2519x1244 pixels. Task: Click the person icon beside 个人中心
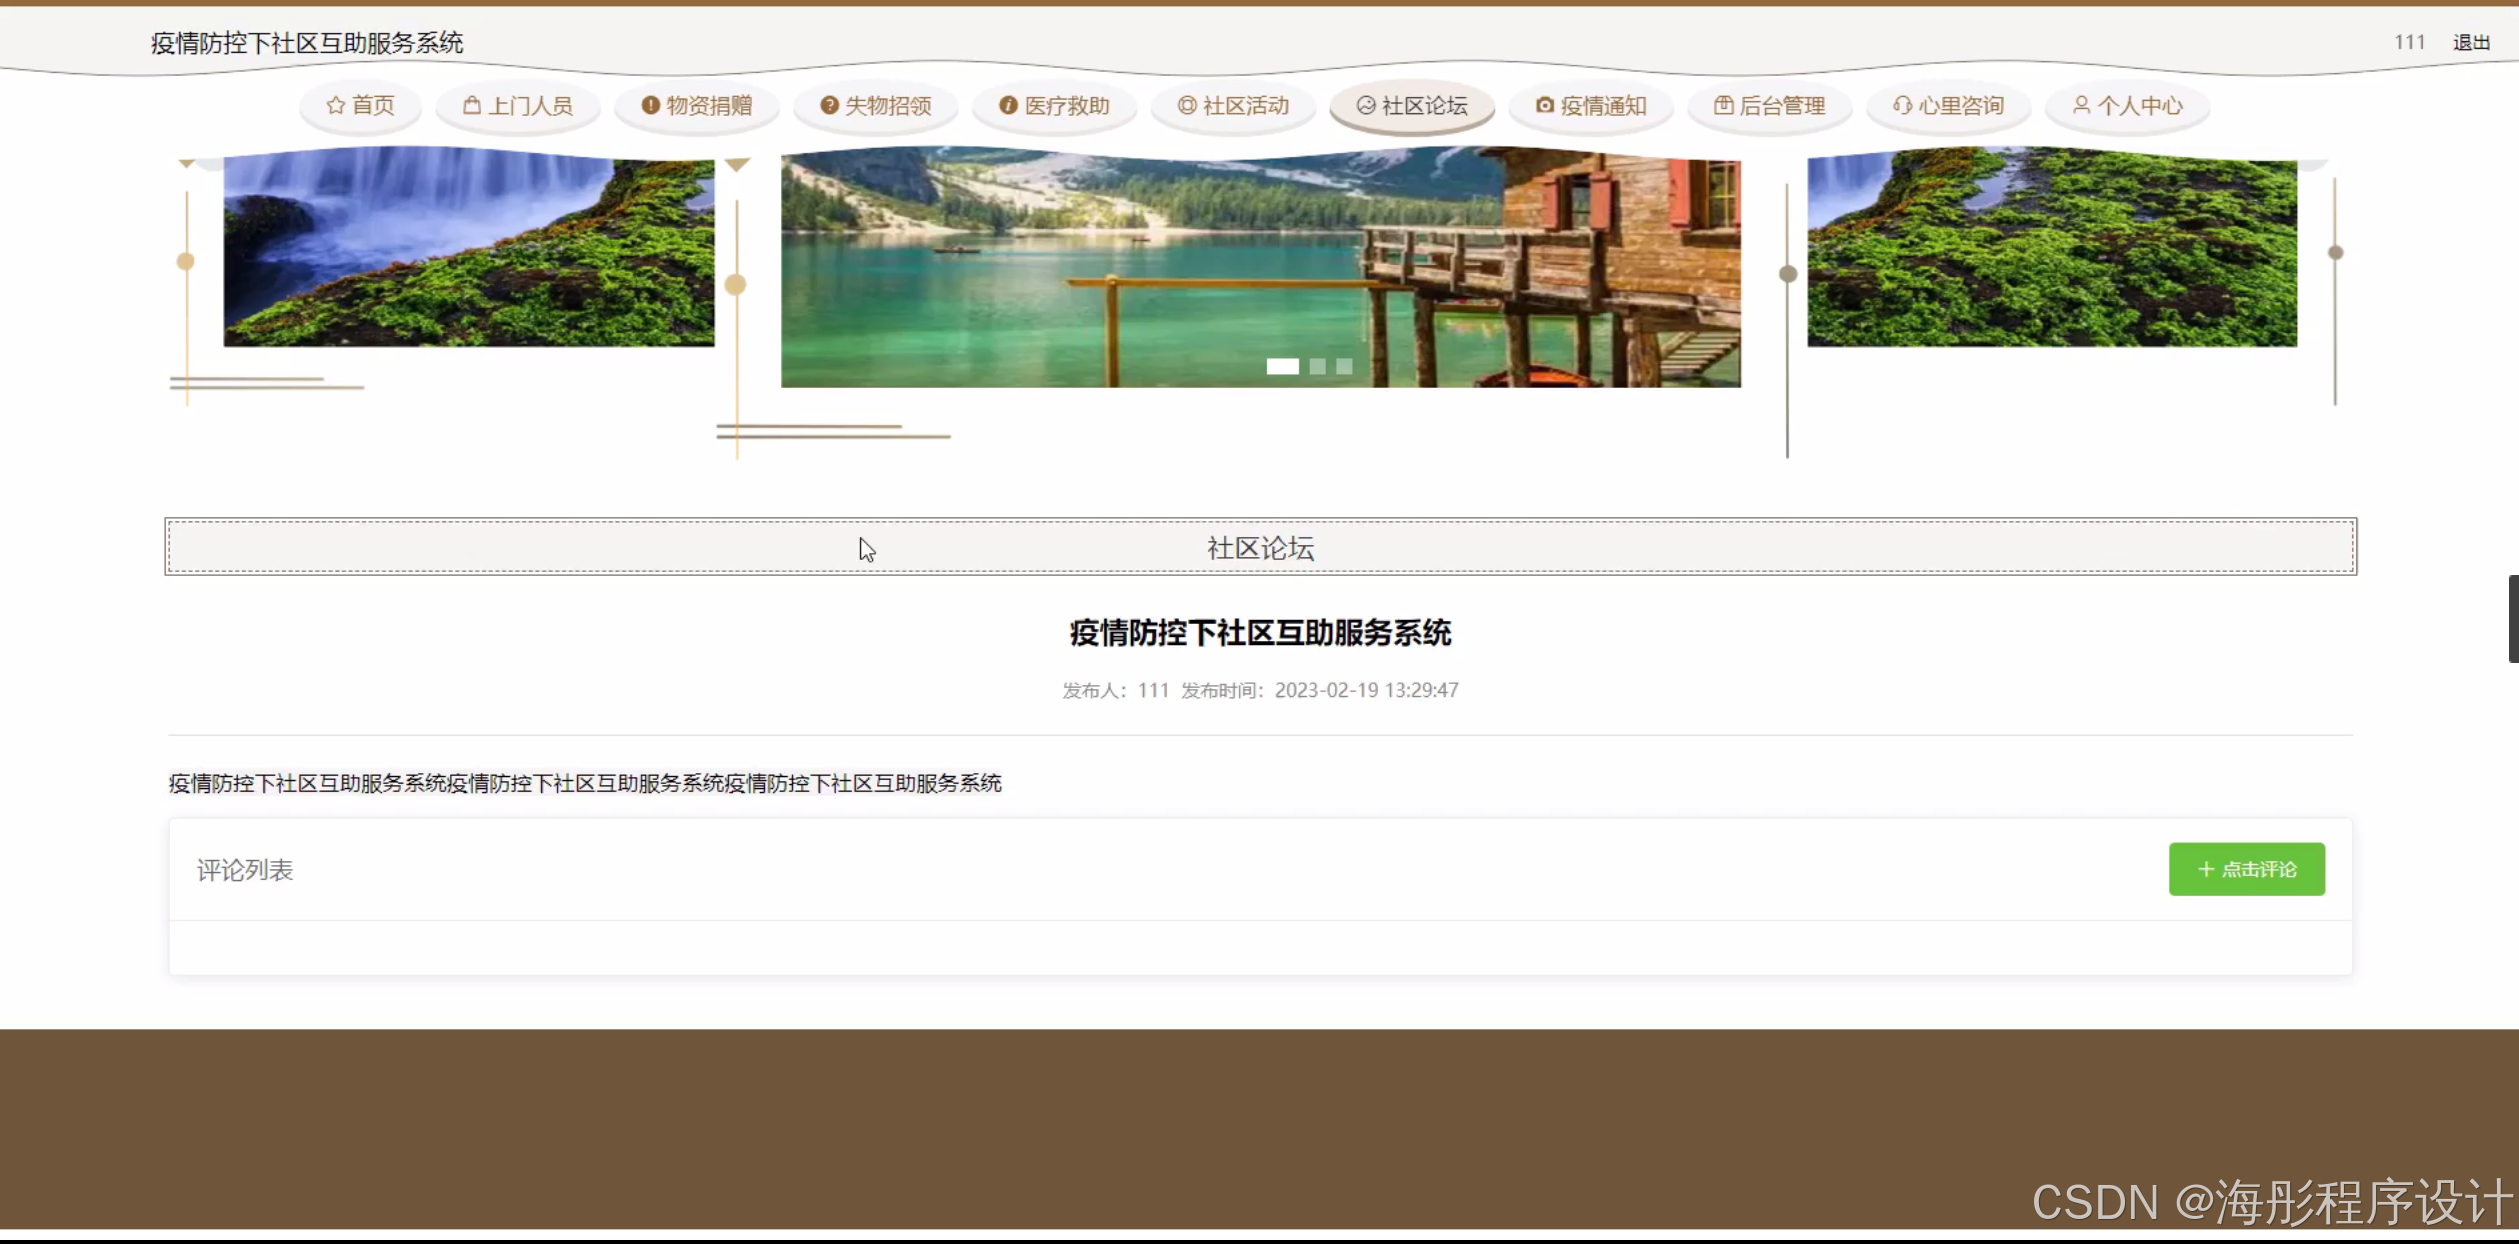click(2081, 106)
